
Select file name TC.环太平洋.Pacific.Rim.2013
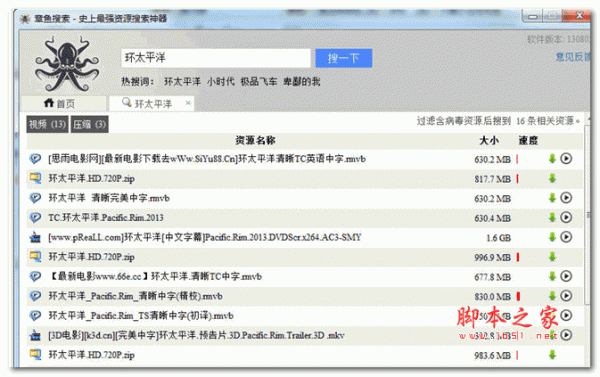pyautogui.click(x=106, y=218)
